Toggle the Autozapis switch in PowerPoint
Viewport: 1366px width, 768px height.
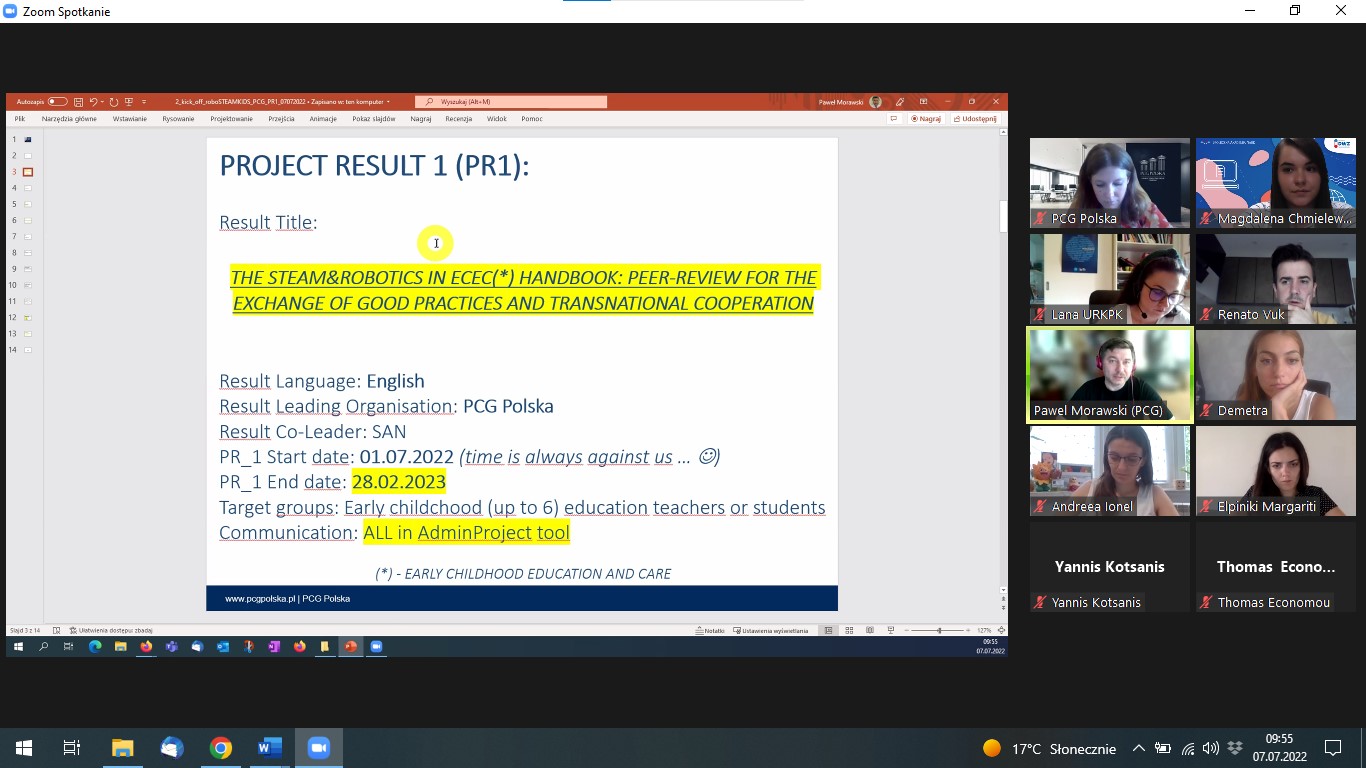click(x=57, y=102)
